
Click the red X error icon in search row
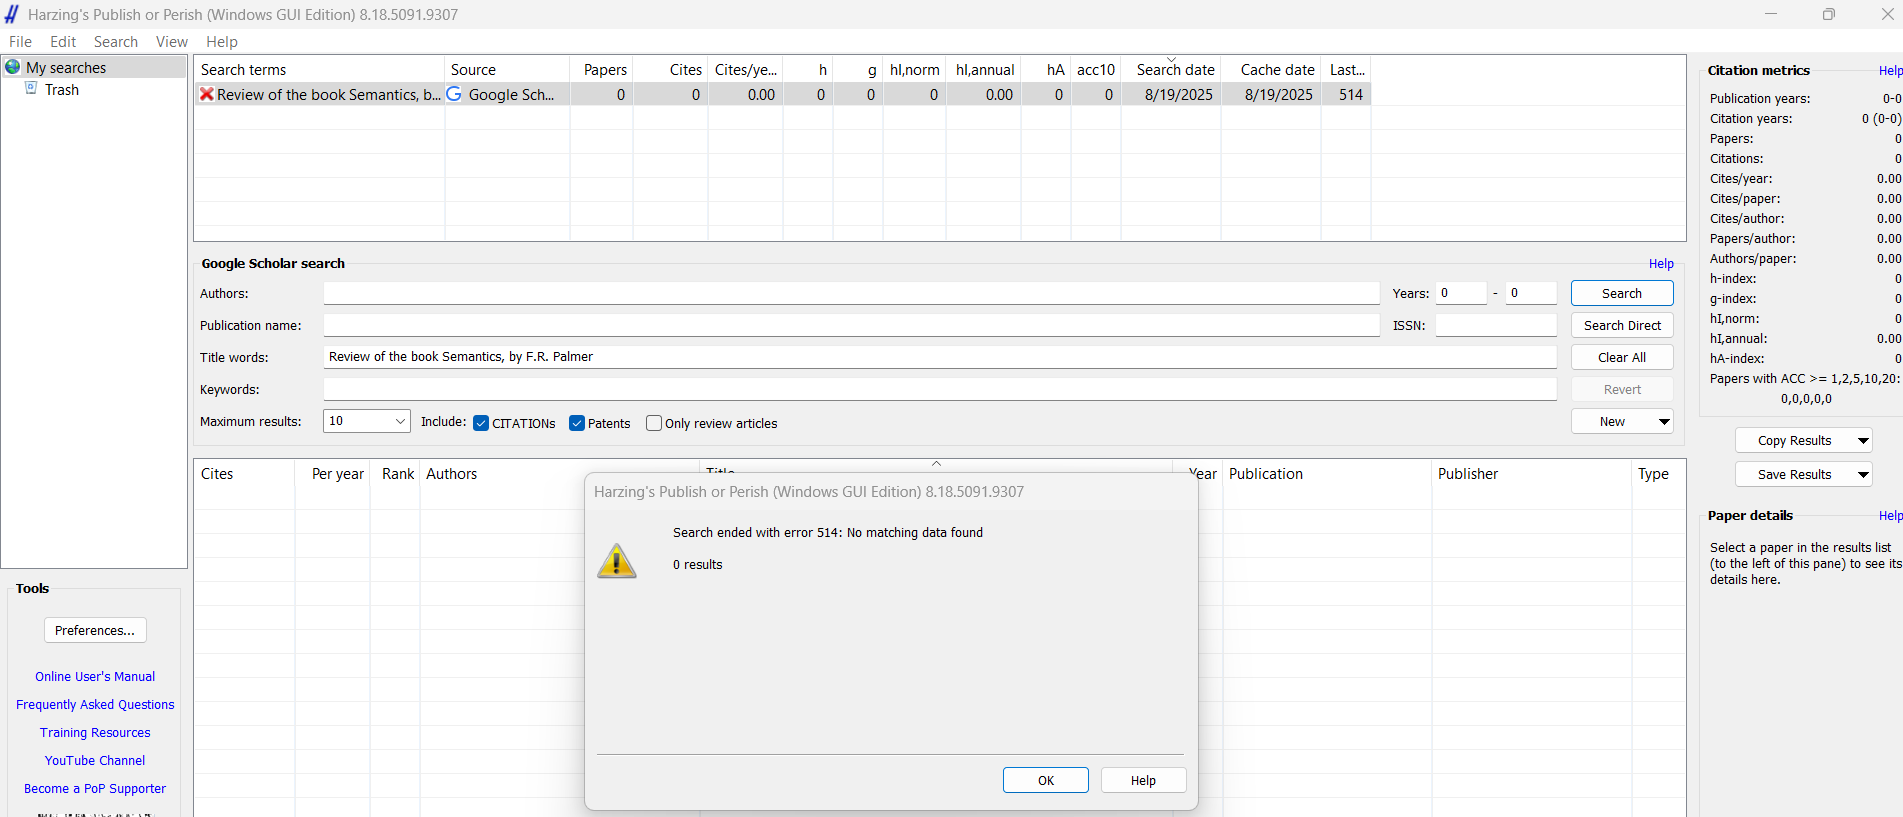pyautogui.click(x=206, y=94)
